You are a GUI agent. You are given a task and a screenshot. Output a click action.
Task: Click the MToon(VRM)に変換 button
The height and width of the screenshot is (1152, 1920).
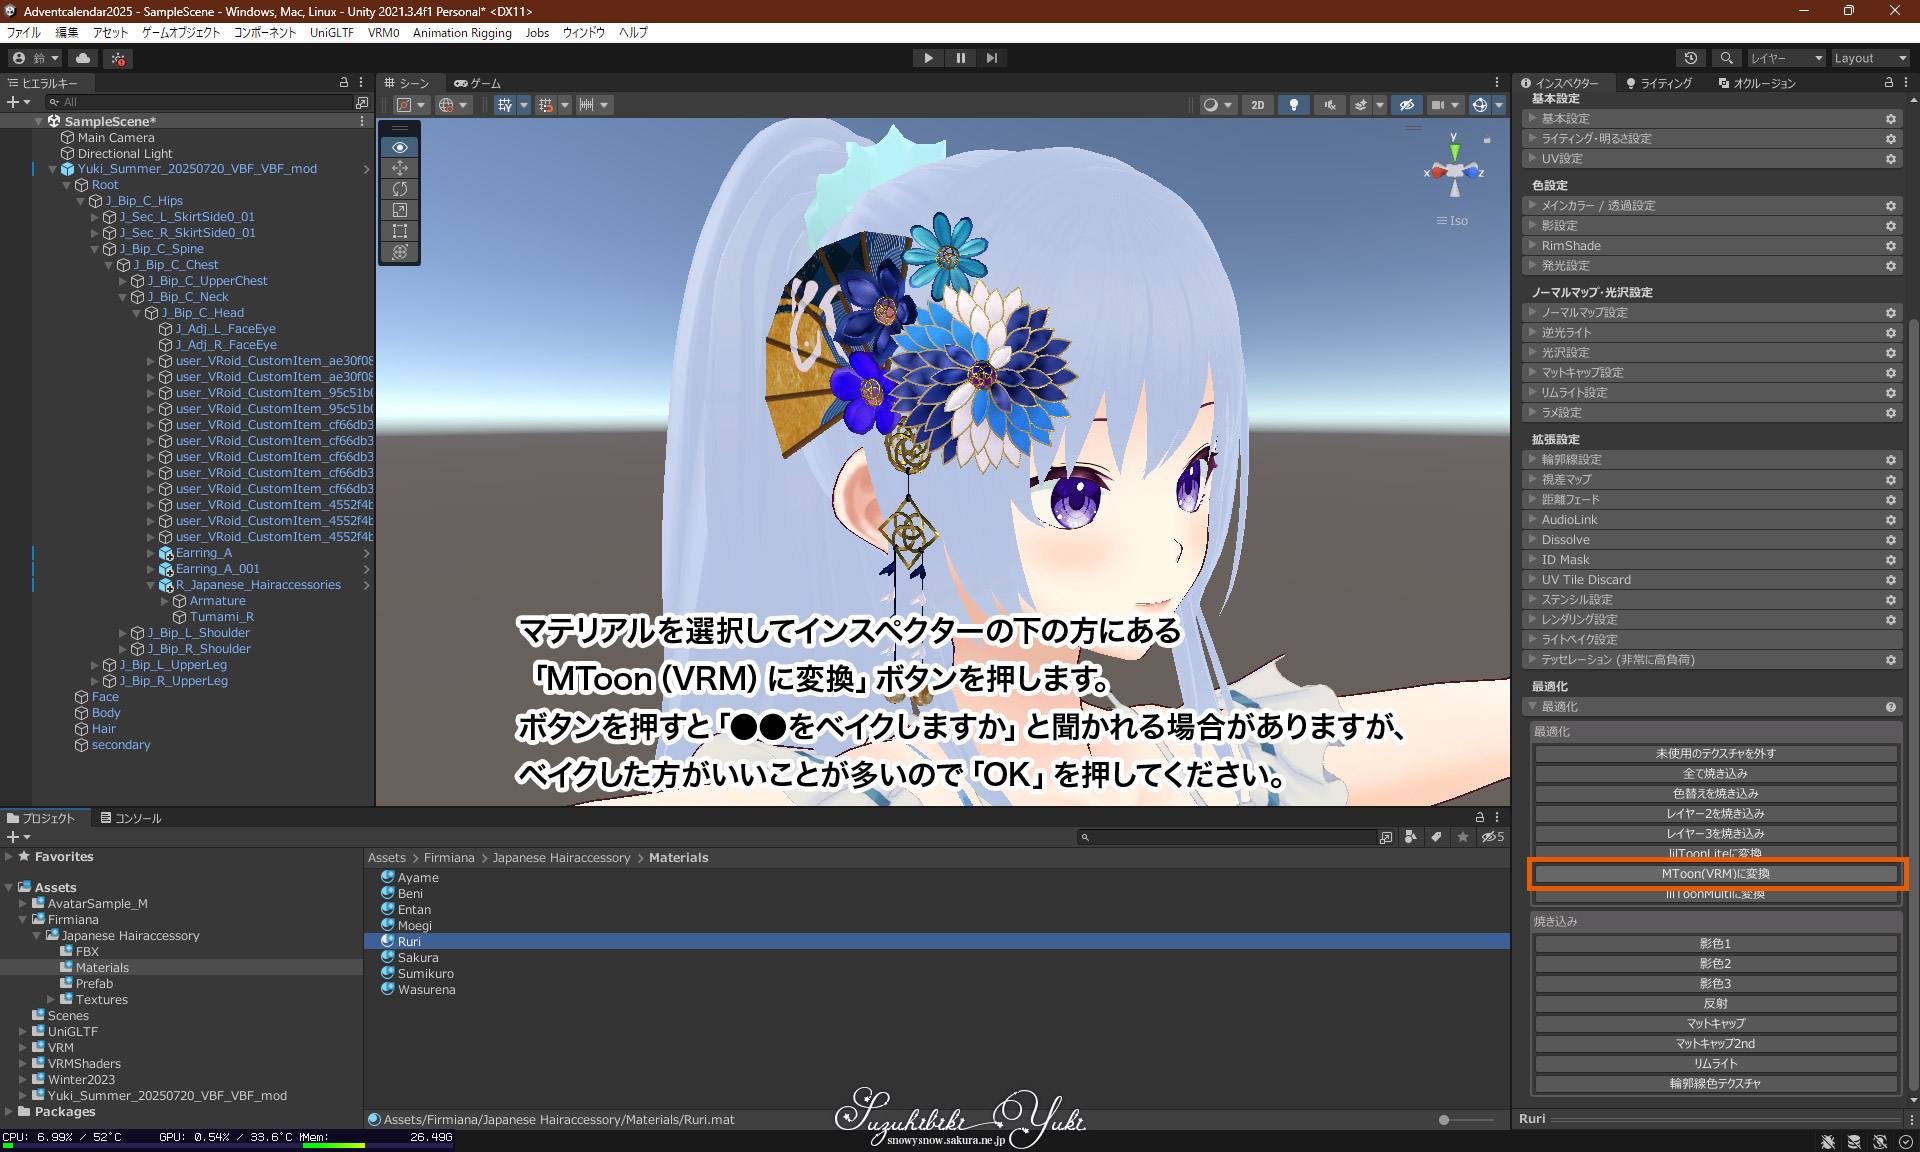pyautogui.click(x=1715, y=874)
